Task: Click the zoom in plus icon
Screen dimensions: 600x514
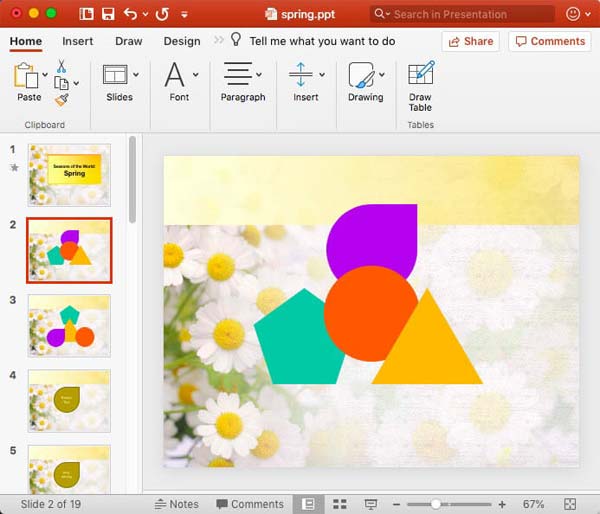Action: pyautogui.click(x=502, y=504)
